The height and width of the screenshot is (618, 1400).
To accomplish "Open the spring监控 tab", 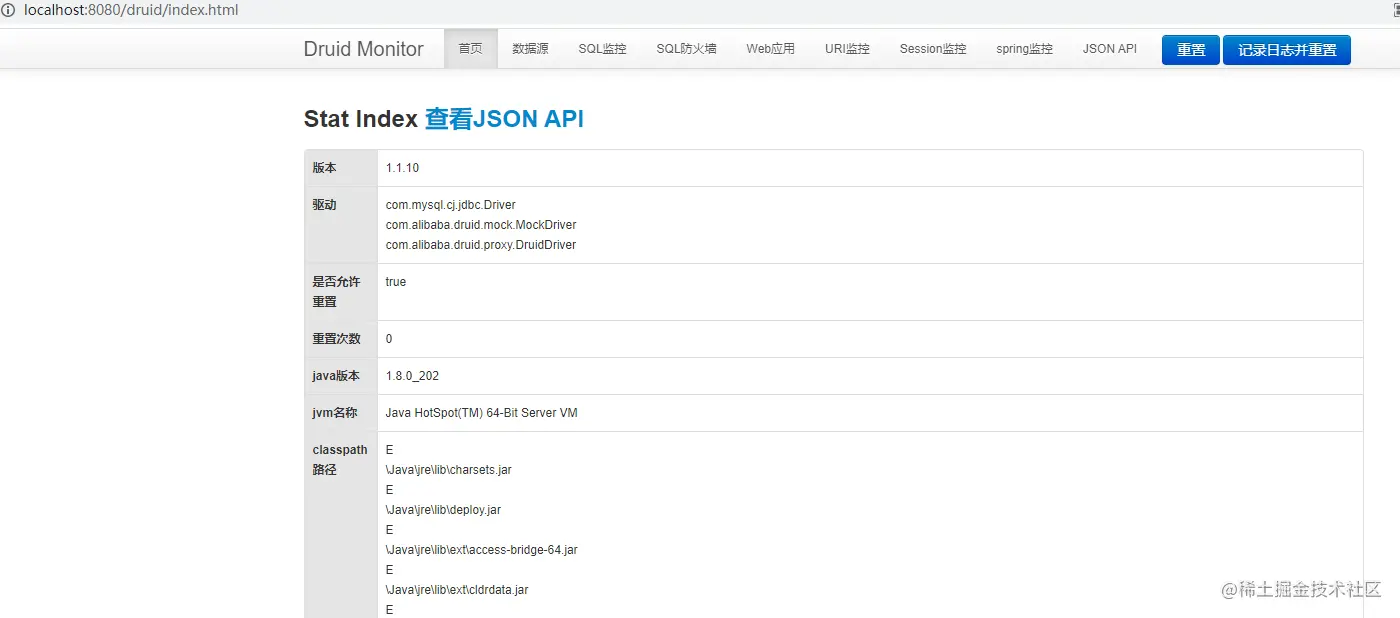I will tap(1024, 49).
